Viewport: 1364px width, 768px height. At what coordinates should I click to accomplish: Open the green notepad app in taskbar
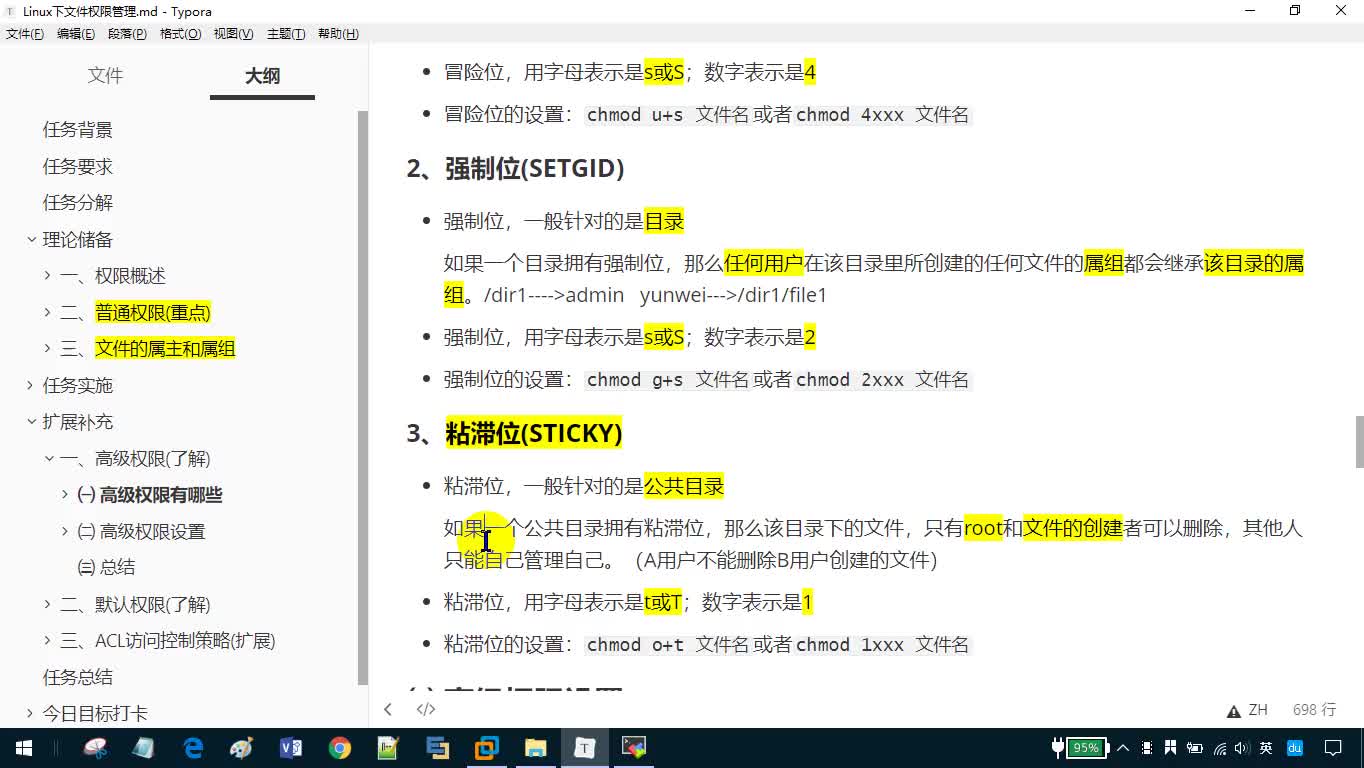pos(389,747)
